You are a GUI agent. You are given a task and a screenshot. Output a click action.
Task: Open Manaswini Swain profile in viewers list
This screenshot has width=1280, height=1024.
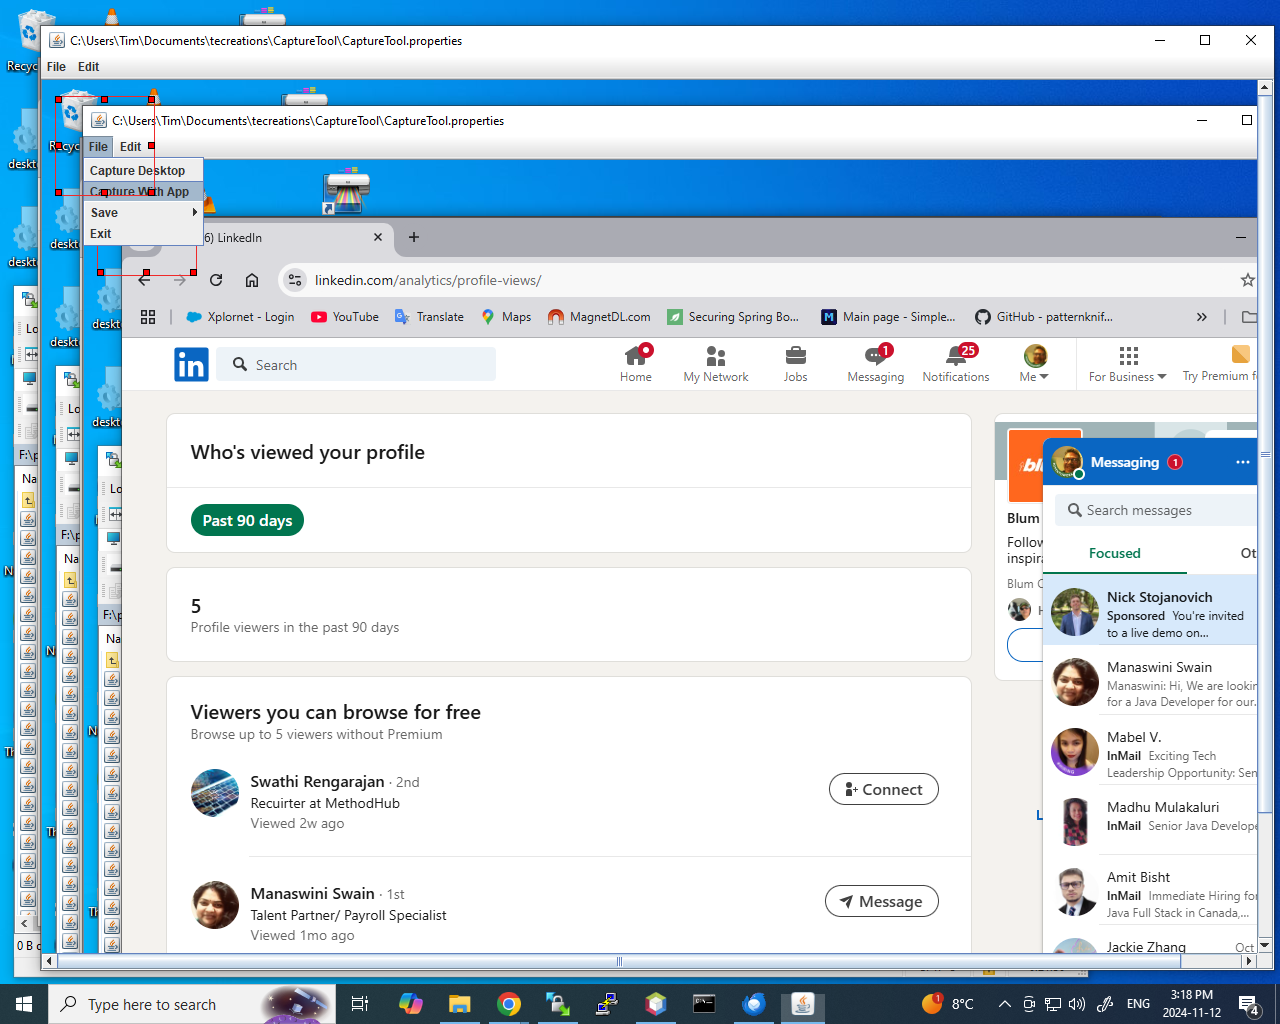click(x=312, y=894)
